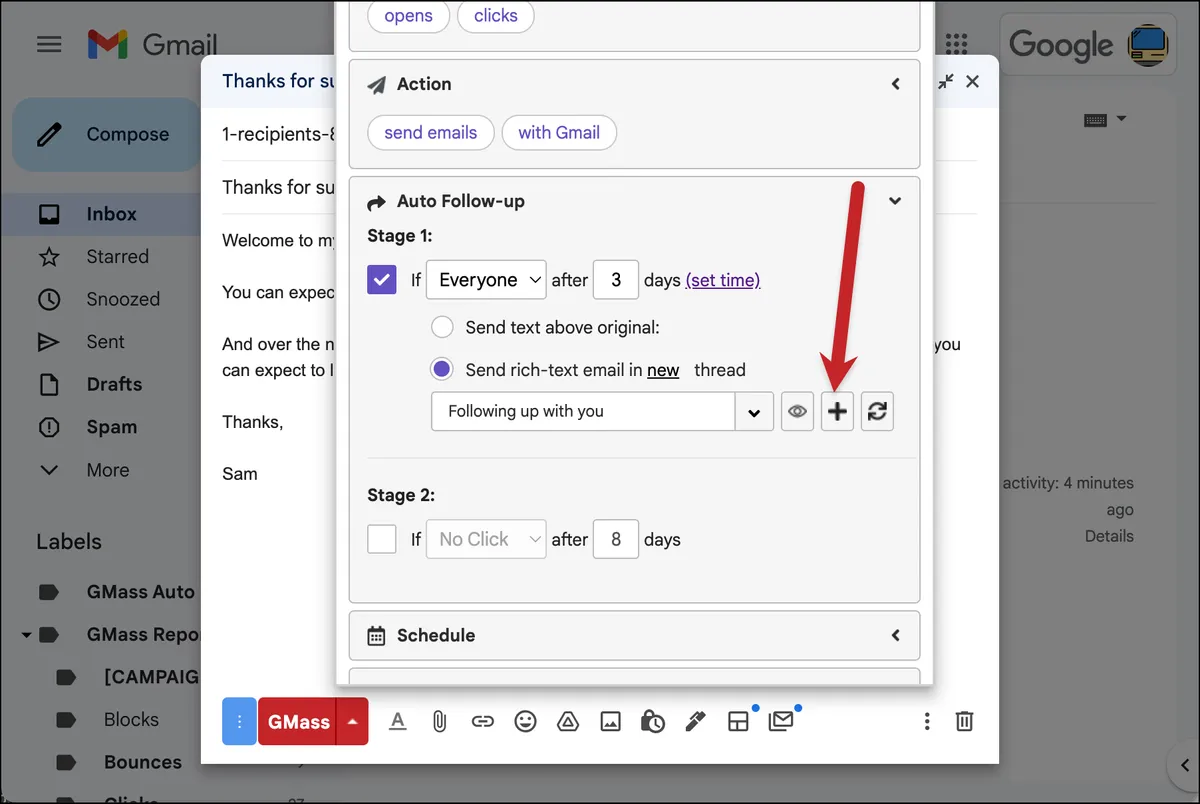1200x804 pixels.
Task: Edit the Stage 1 days field
Action: coord(616,280)
